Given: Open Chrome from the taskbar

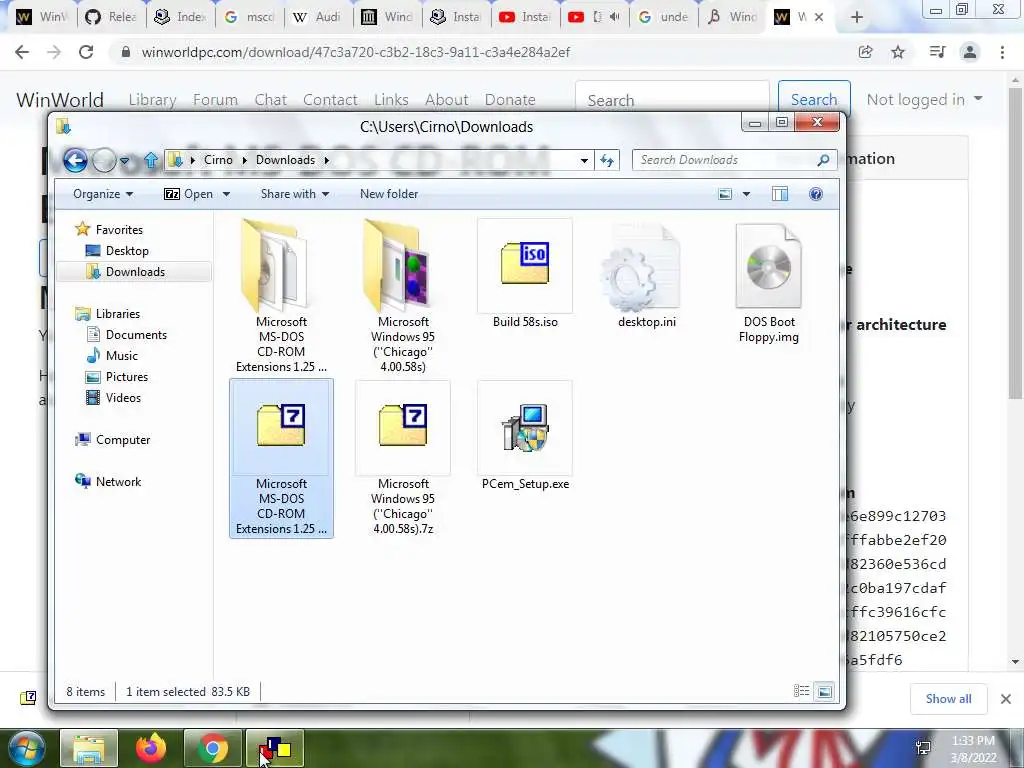Looking at the screenshot, I should pos(212,748).
